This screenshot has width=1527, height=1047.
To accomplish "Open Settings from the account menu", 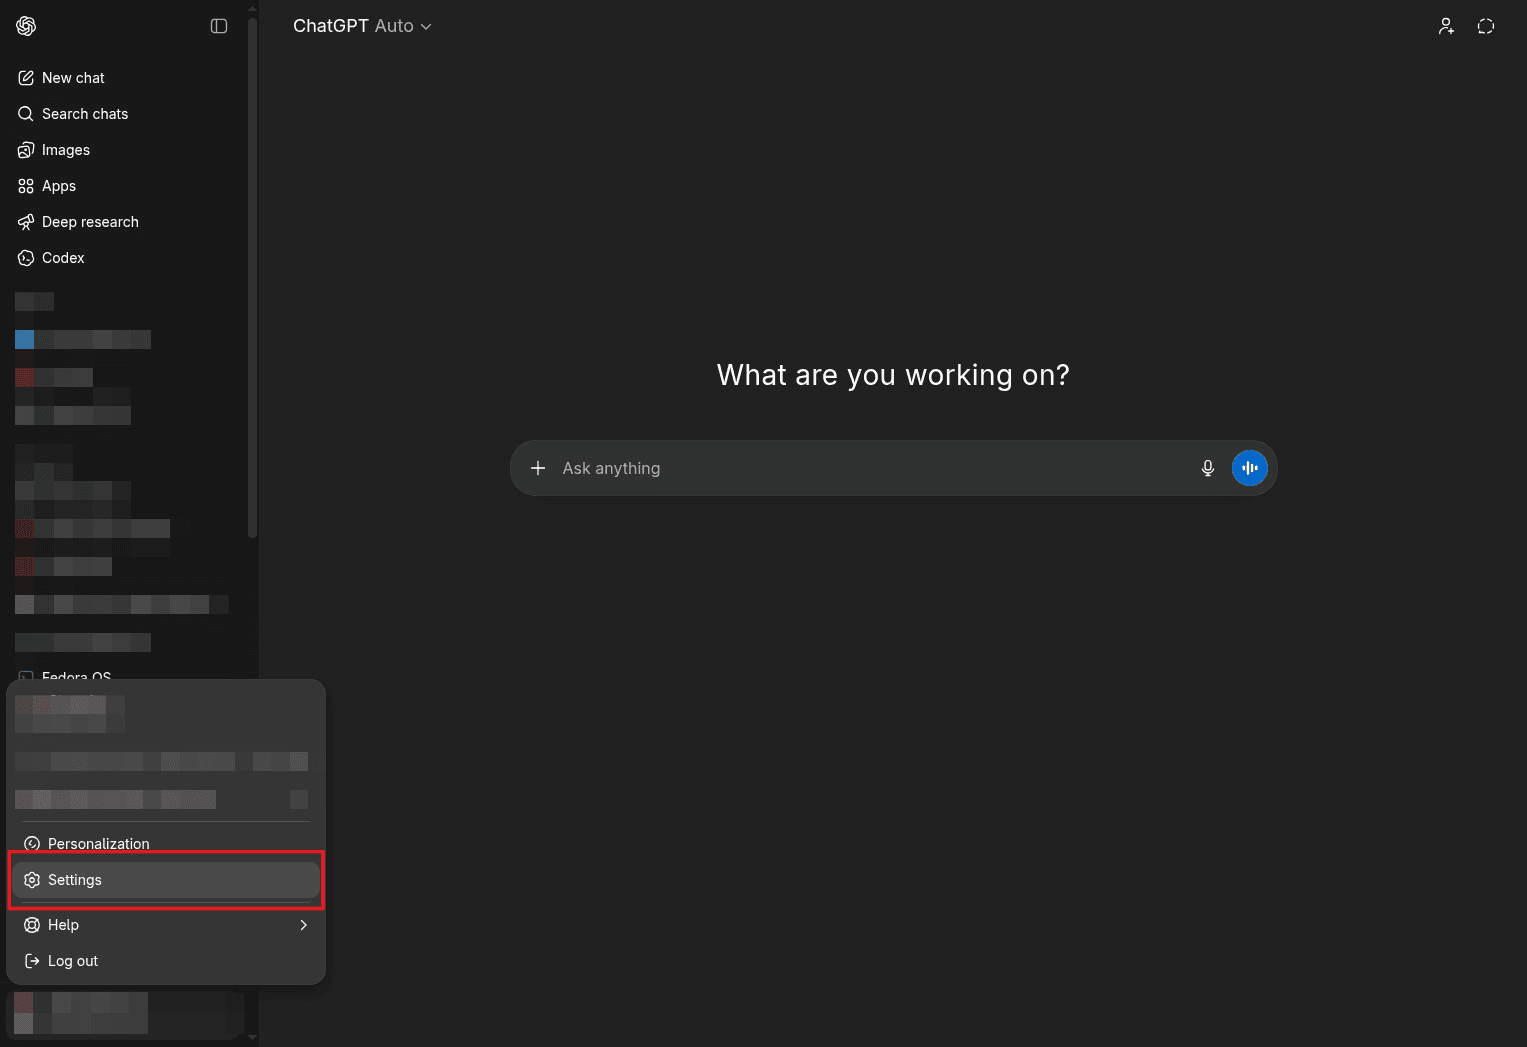I will point(74,879).
